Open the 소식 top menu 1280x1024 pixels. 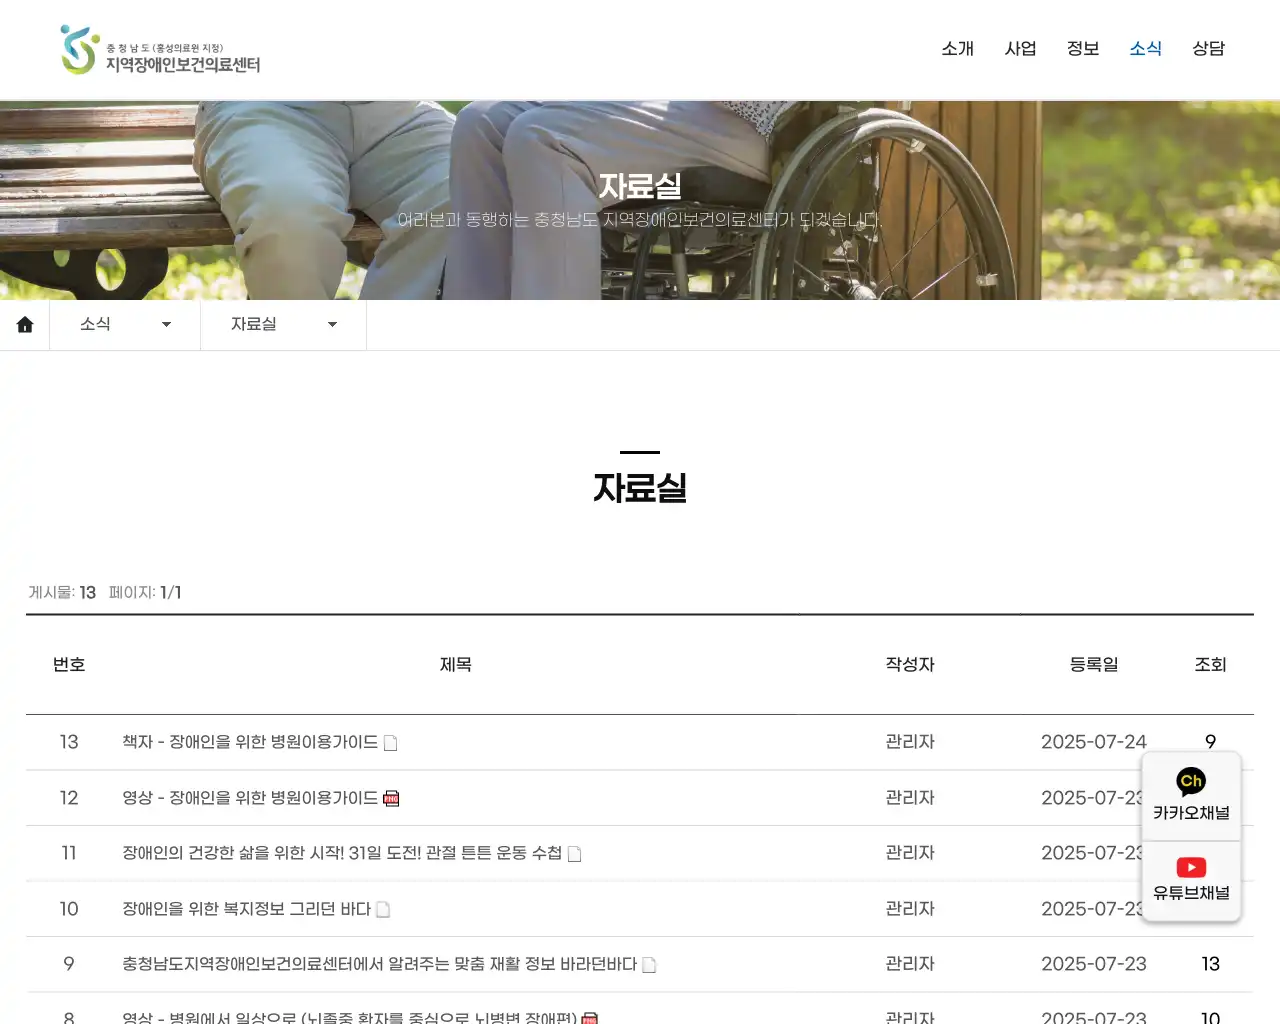(1145, 48)
